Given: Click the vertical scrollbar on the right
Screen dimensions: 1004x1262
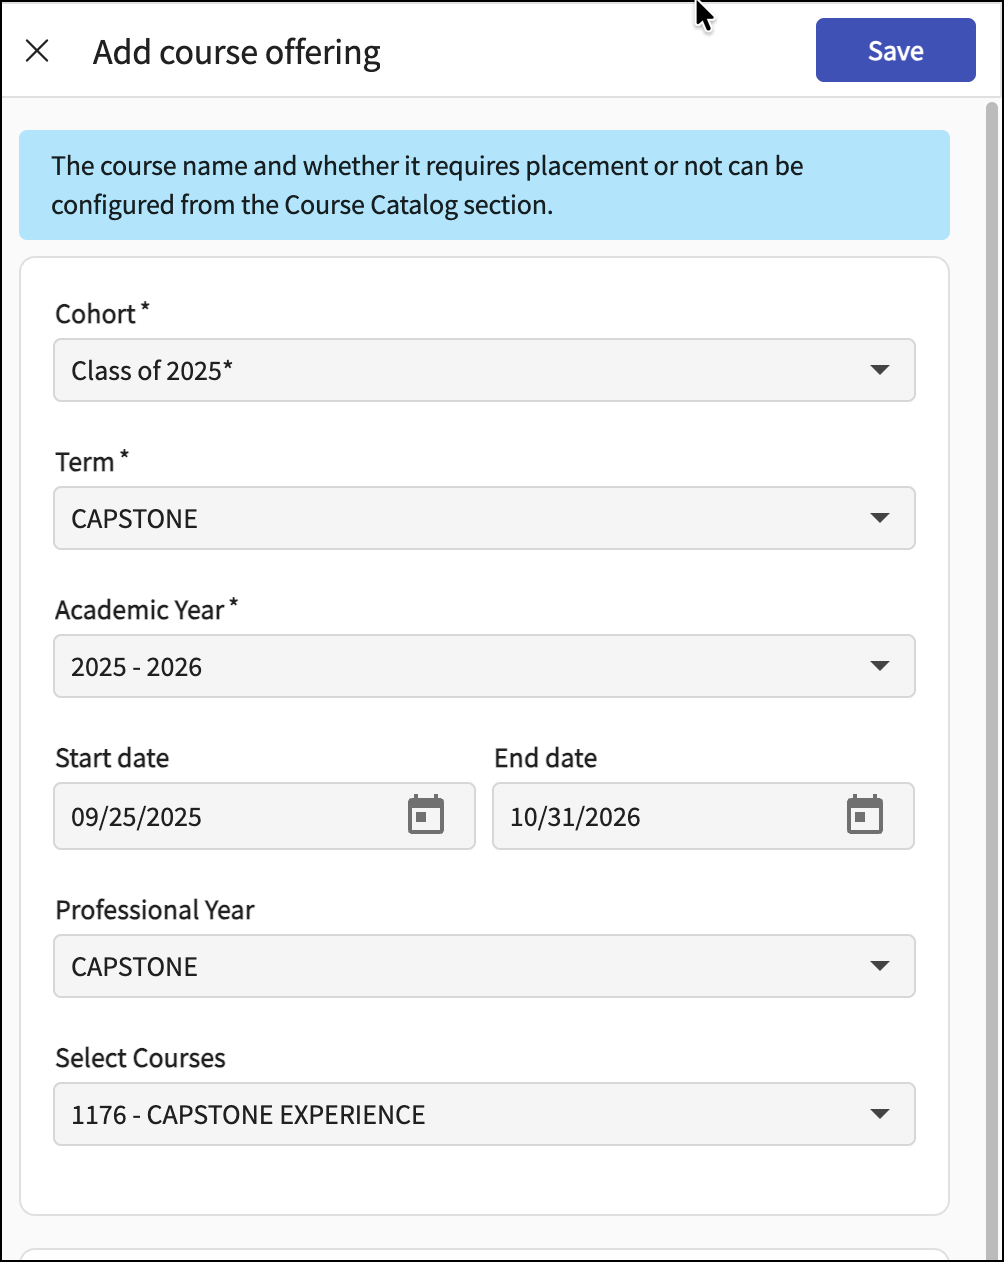Looking at the screenshot, I should 992,600.
